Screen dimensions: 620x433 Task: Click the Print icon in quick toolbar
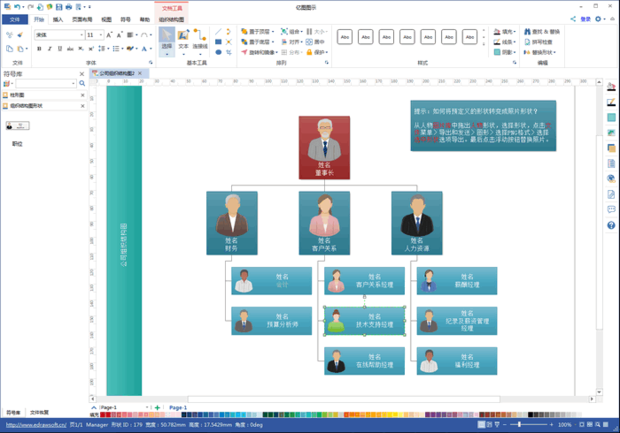(x=69, y=7)
